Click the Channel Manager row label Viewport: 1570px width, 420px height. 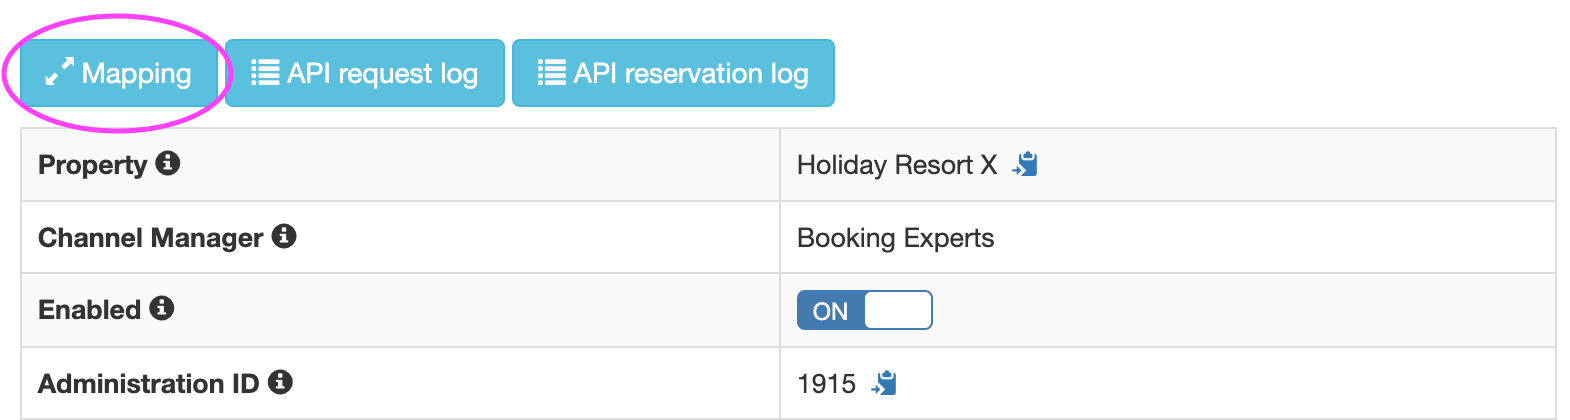coord(150,238)
